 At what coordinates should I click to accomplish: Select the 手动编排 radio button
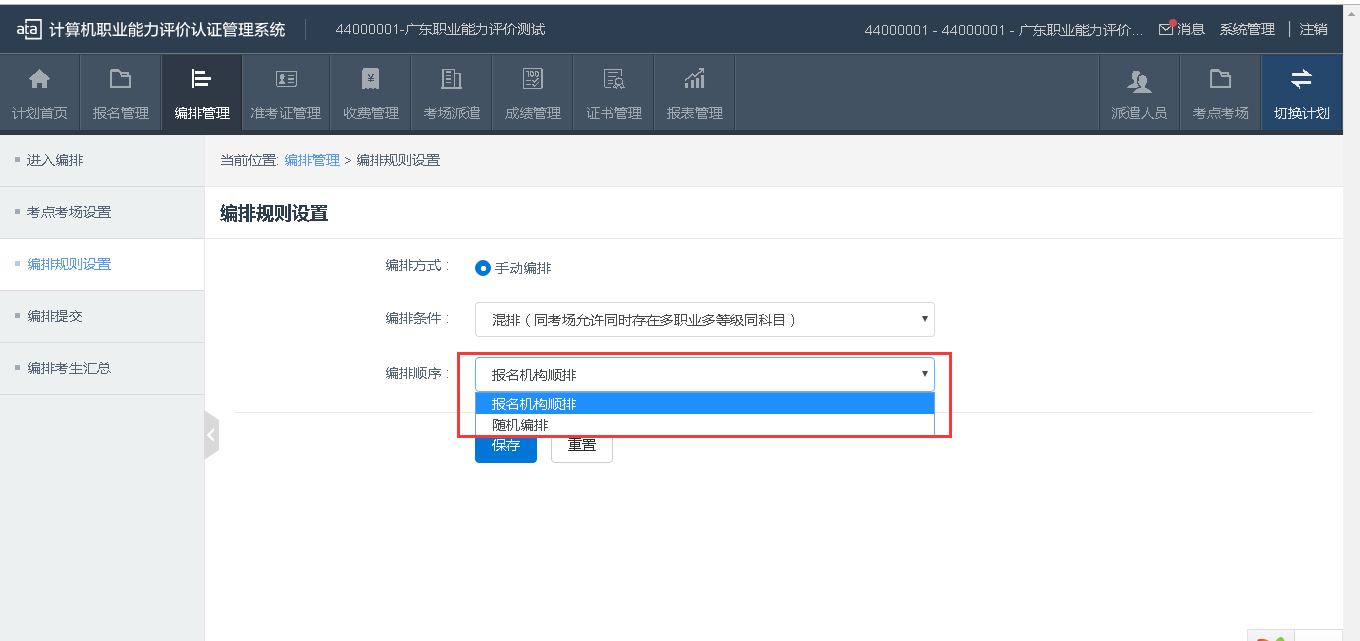(483, 268)
